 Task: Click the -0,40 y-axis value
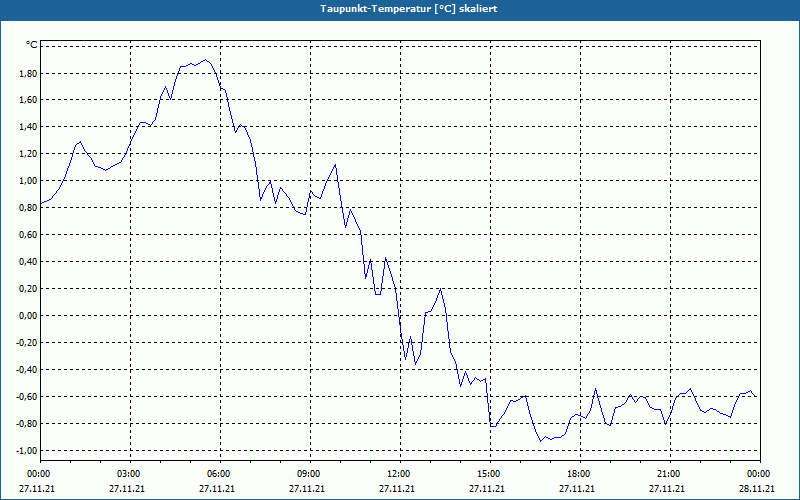click(26, 369)
